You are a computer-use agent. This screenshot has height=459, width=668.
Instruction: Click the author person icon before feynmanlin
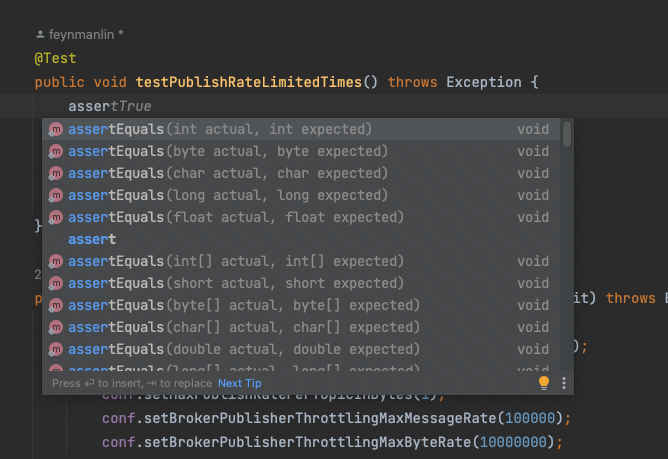coord(40,35)
